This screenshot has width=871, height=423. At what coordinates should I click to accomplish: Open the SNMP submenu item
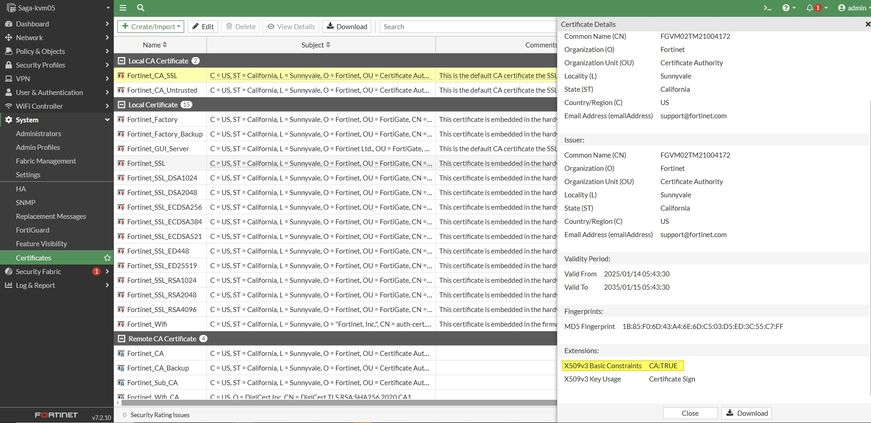[x=26, y=203]
